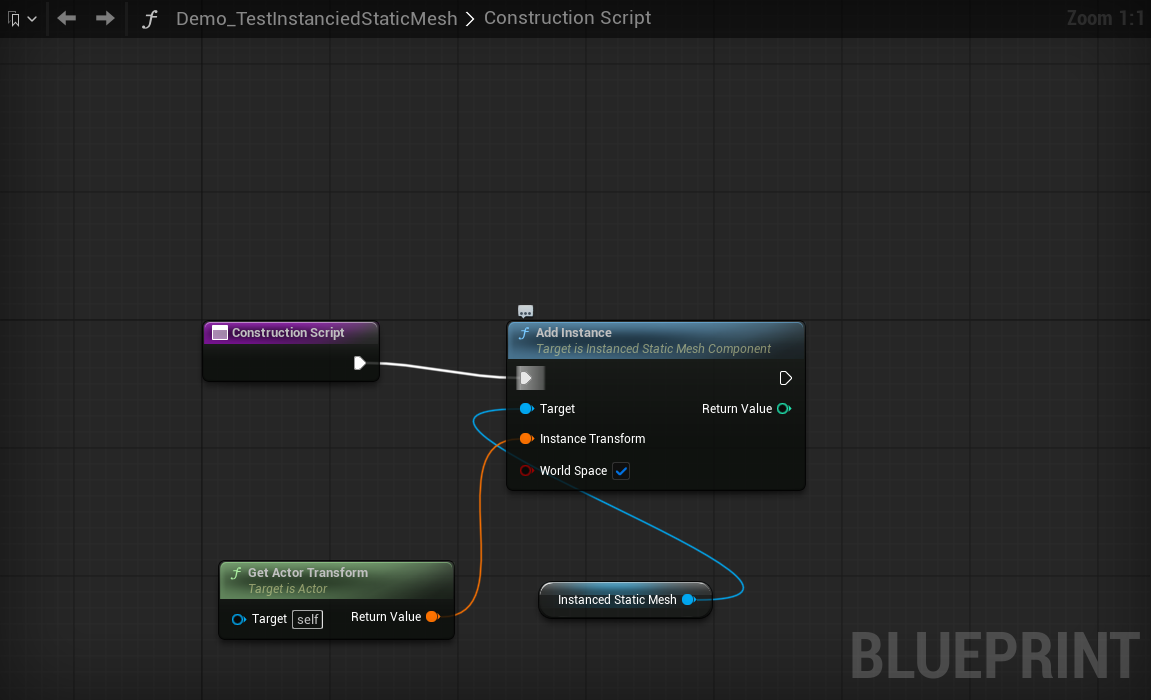Image resolution: width=1151 pixels, height=700 pixels.
Task: Expand the bookmarks dropdown arrow
Action: pos(32,19)
